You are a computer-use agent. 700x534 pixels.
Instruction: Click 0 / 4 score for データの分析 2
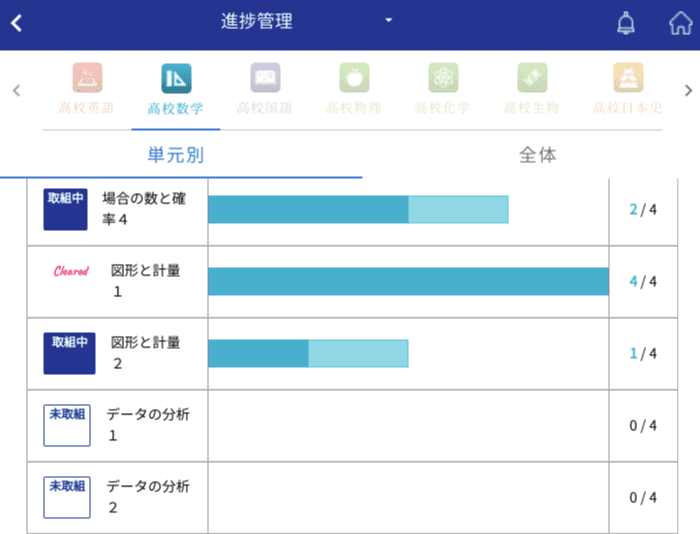click(643, 497)
